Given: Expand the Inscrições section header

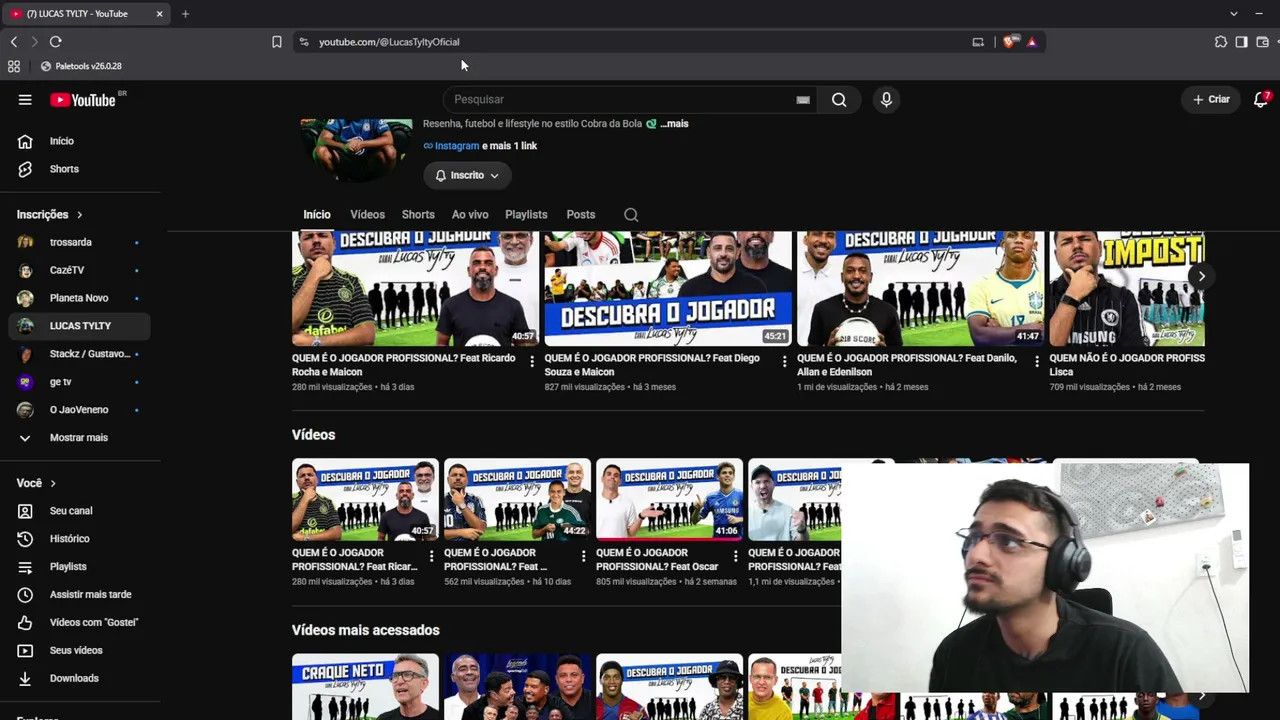Looking at the screenshot, I should click(x=50, y=215).
